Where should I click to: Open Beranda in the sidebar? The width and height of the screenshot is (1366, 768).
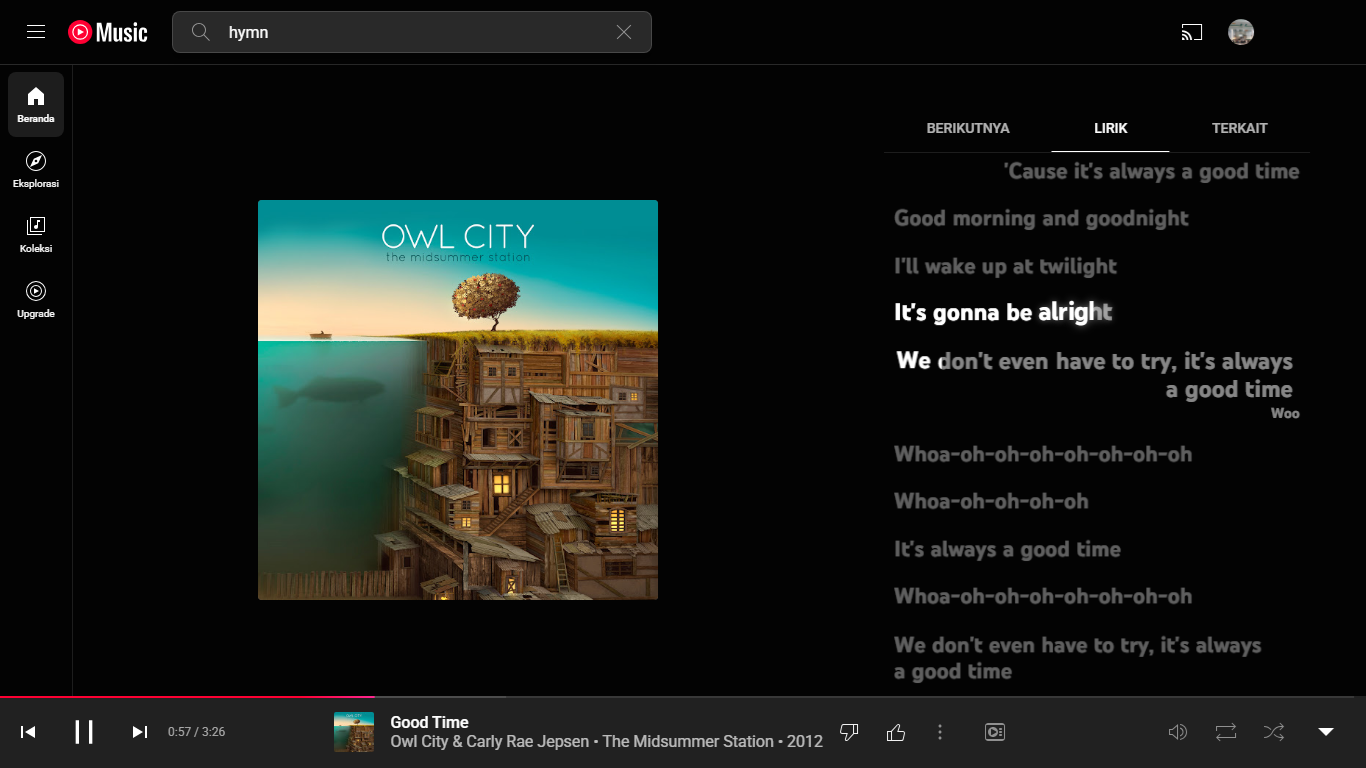36,104
